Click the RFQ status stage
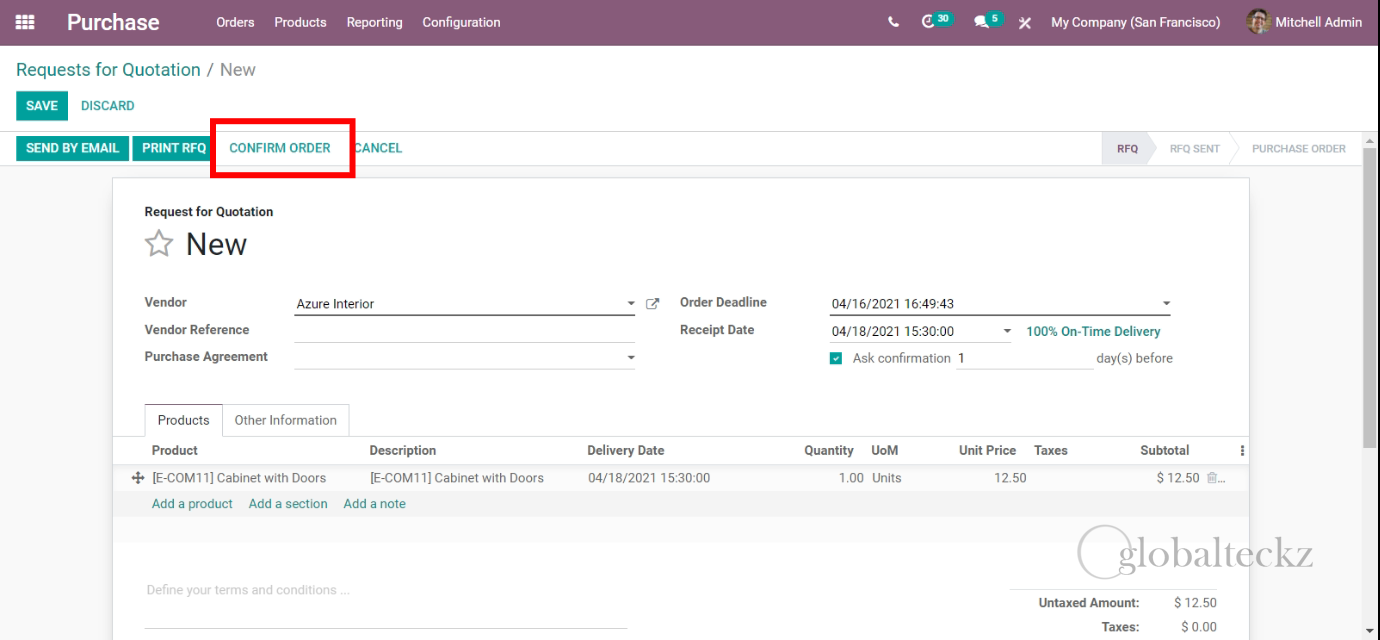This screenshot has width=1380, height=640. [1127, 149]
